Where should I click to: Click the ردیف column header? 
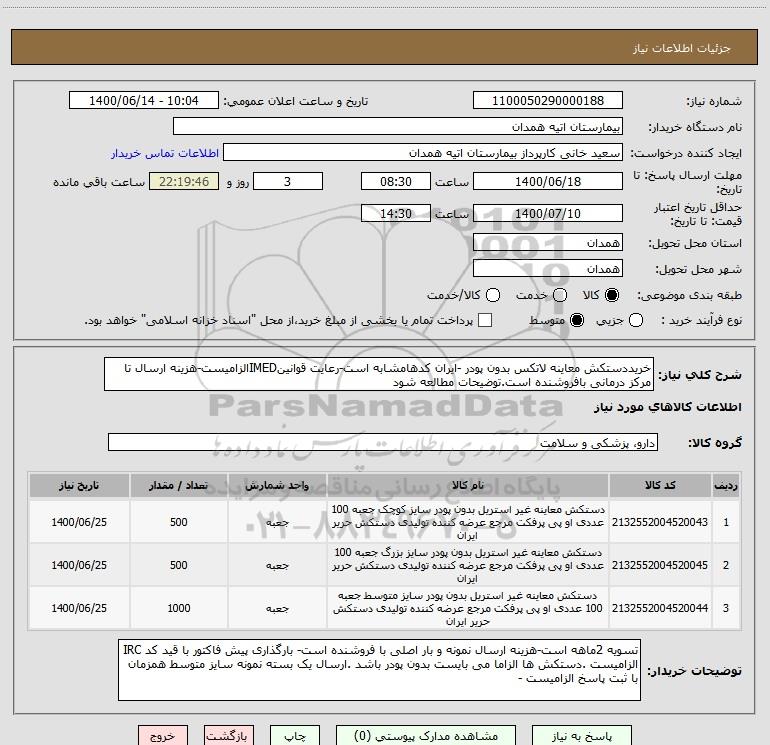[x=726, y=485]
